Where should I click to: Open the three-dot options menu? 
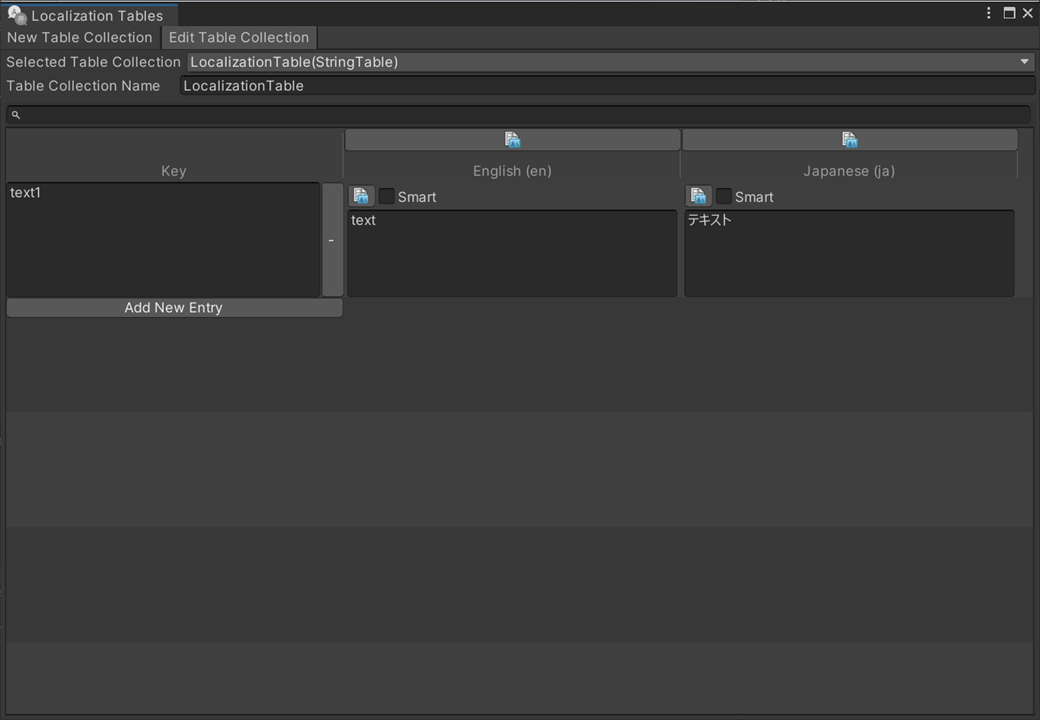pyautogui.click(x=988, y=13)
